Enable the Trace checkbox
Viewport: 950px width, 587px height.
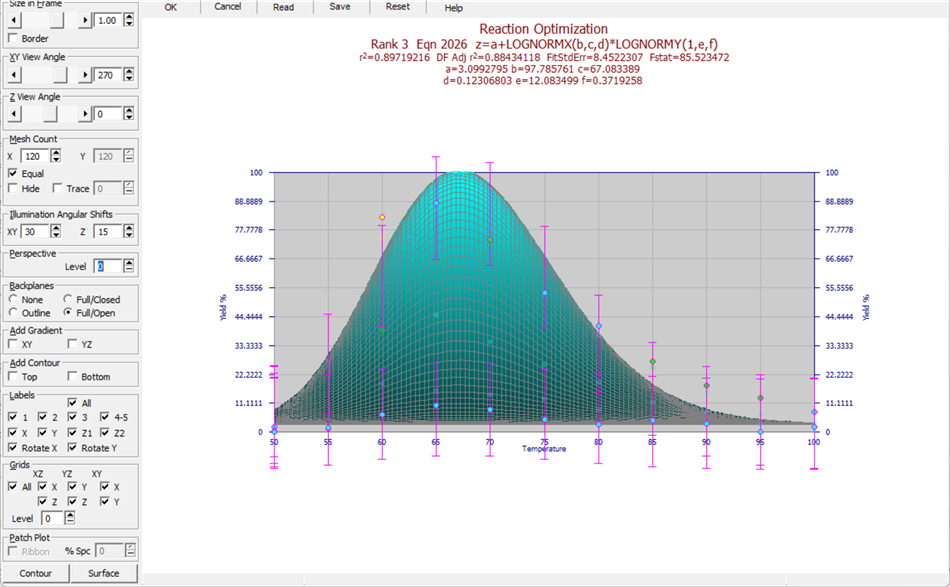point(58,188)
